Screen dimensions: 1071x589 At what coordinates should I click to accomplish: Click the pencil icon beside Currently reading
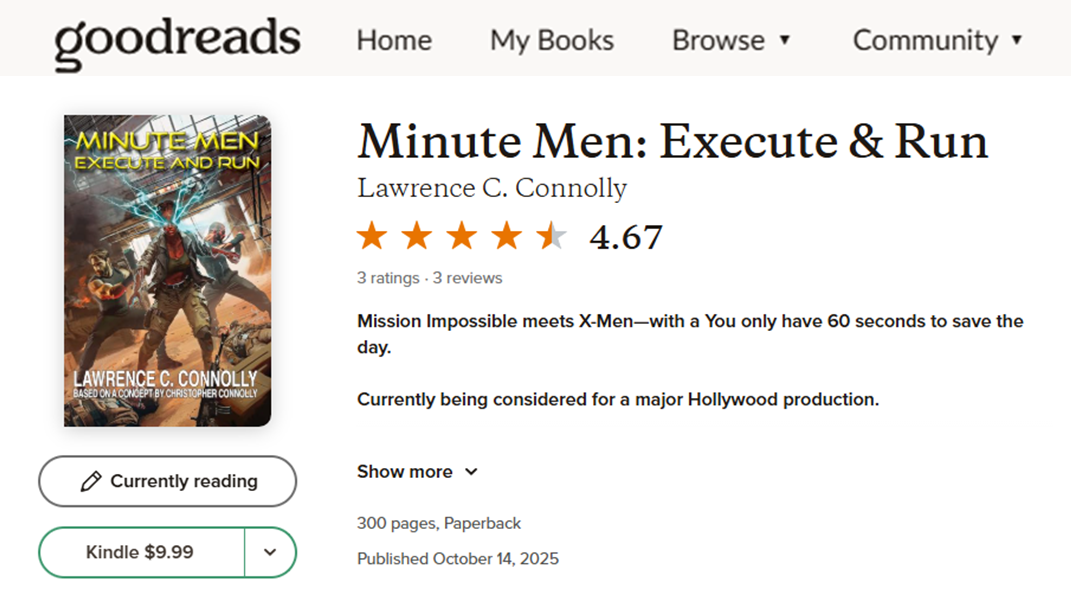click(91, 482)
